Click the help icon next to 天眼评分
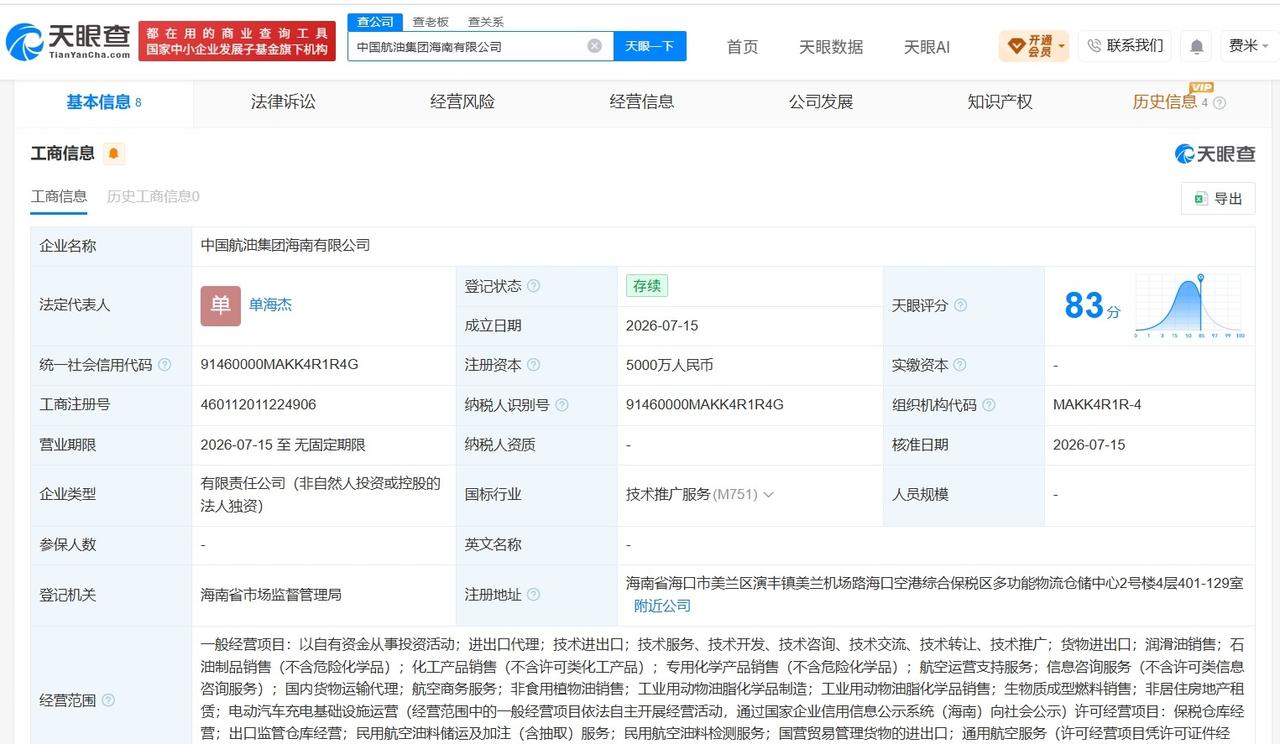This screenshot has width=1280, height=744. click(960, 305)
